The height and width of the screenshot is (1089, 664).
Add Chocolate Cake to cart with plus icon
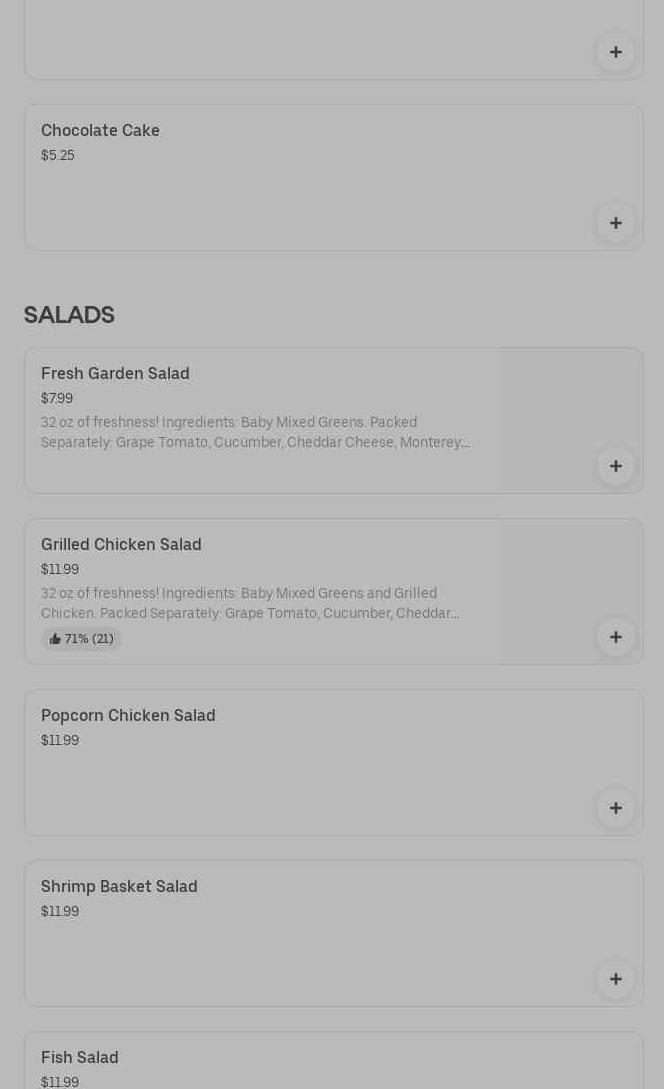(615, 223)
